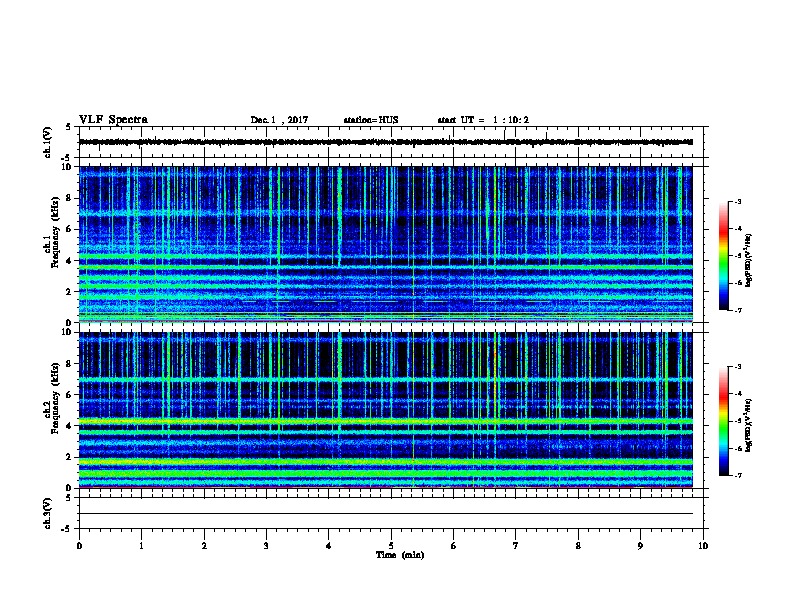Click time axis tick label "5" below ch.3
Viewport: 792px width, 612px height.
391,546
